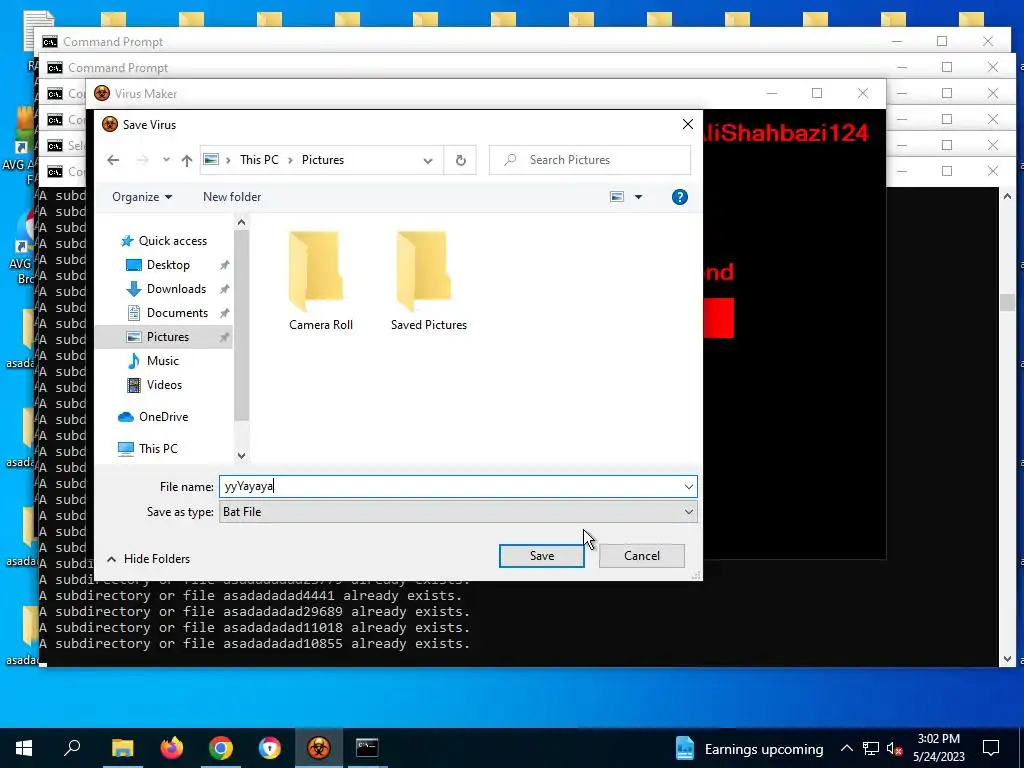Click This PC in the address breadcrumb
The height and width of the screenshot is (768, 1024).
click(x=259, y=160)
